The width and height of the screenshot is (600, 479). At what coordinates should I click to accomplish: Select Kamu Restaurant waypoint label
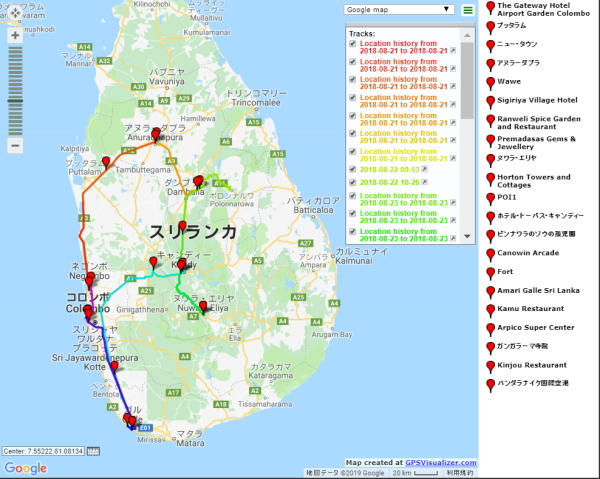[x=530, y=308]
